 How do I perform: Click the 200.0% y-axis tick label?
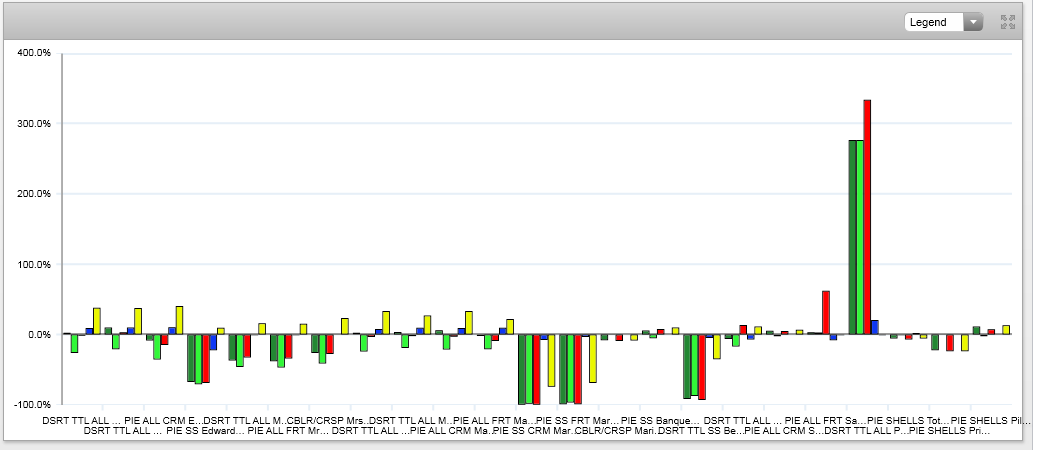pyautogui.click(x=34, y=194)
